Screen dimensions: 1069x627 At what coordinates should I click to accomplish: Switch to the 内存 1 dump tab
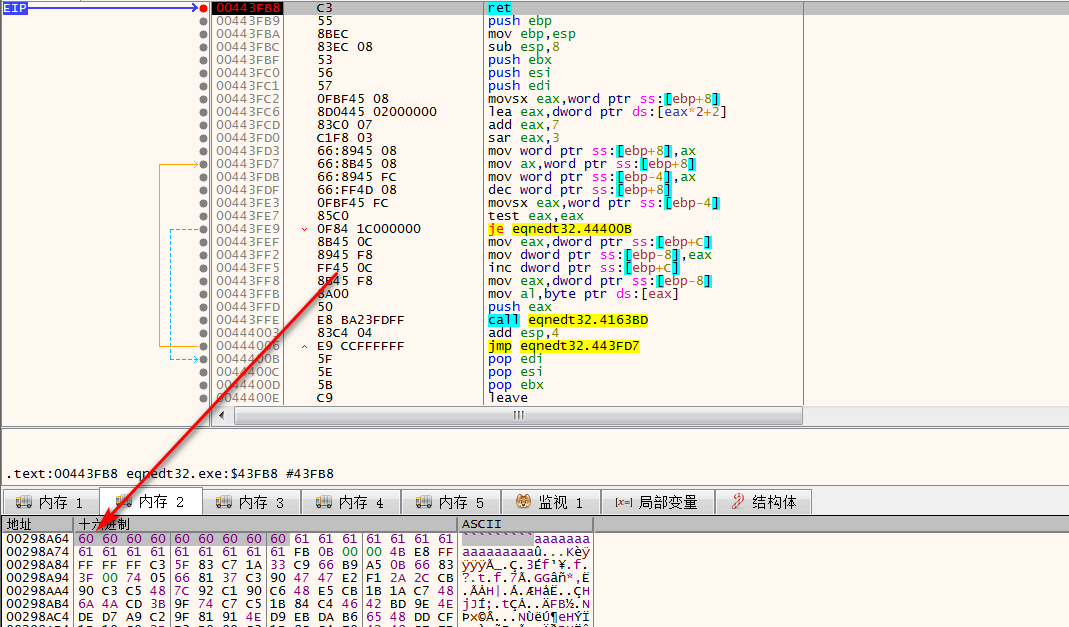click(50, 502)
